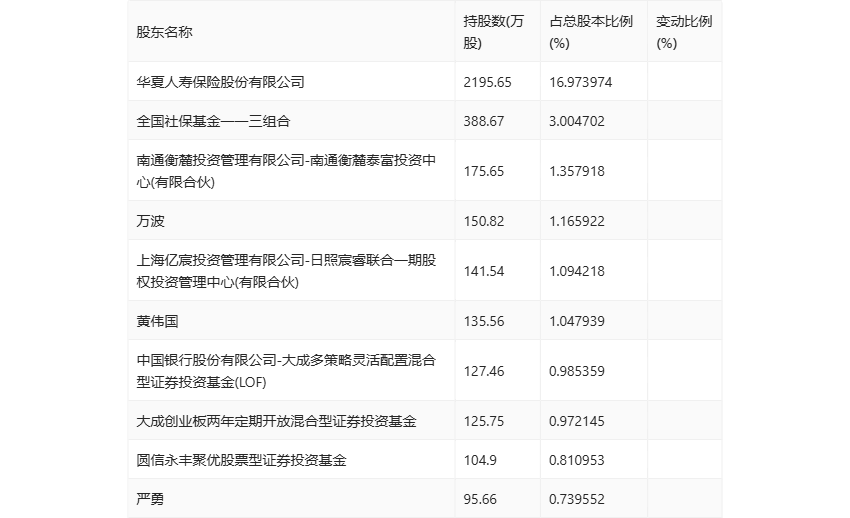Click the value 388.67

click(484, 121)
